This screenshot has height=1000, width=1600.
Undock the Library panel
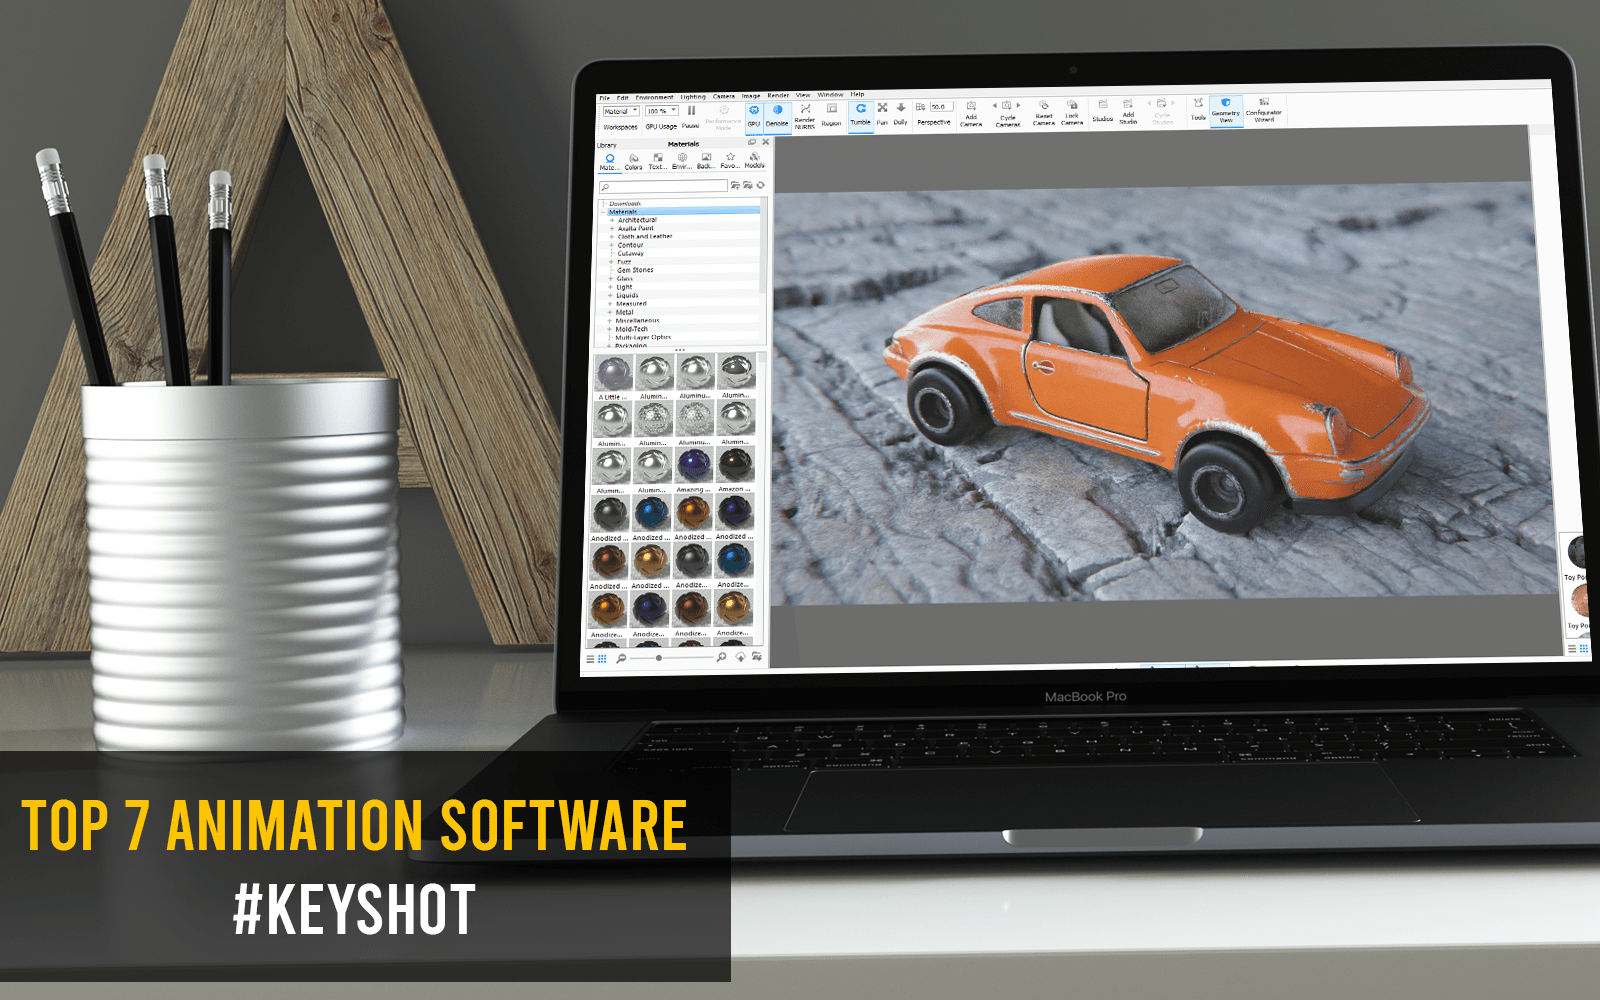point(752,142)
